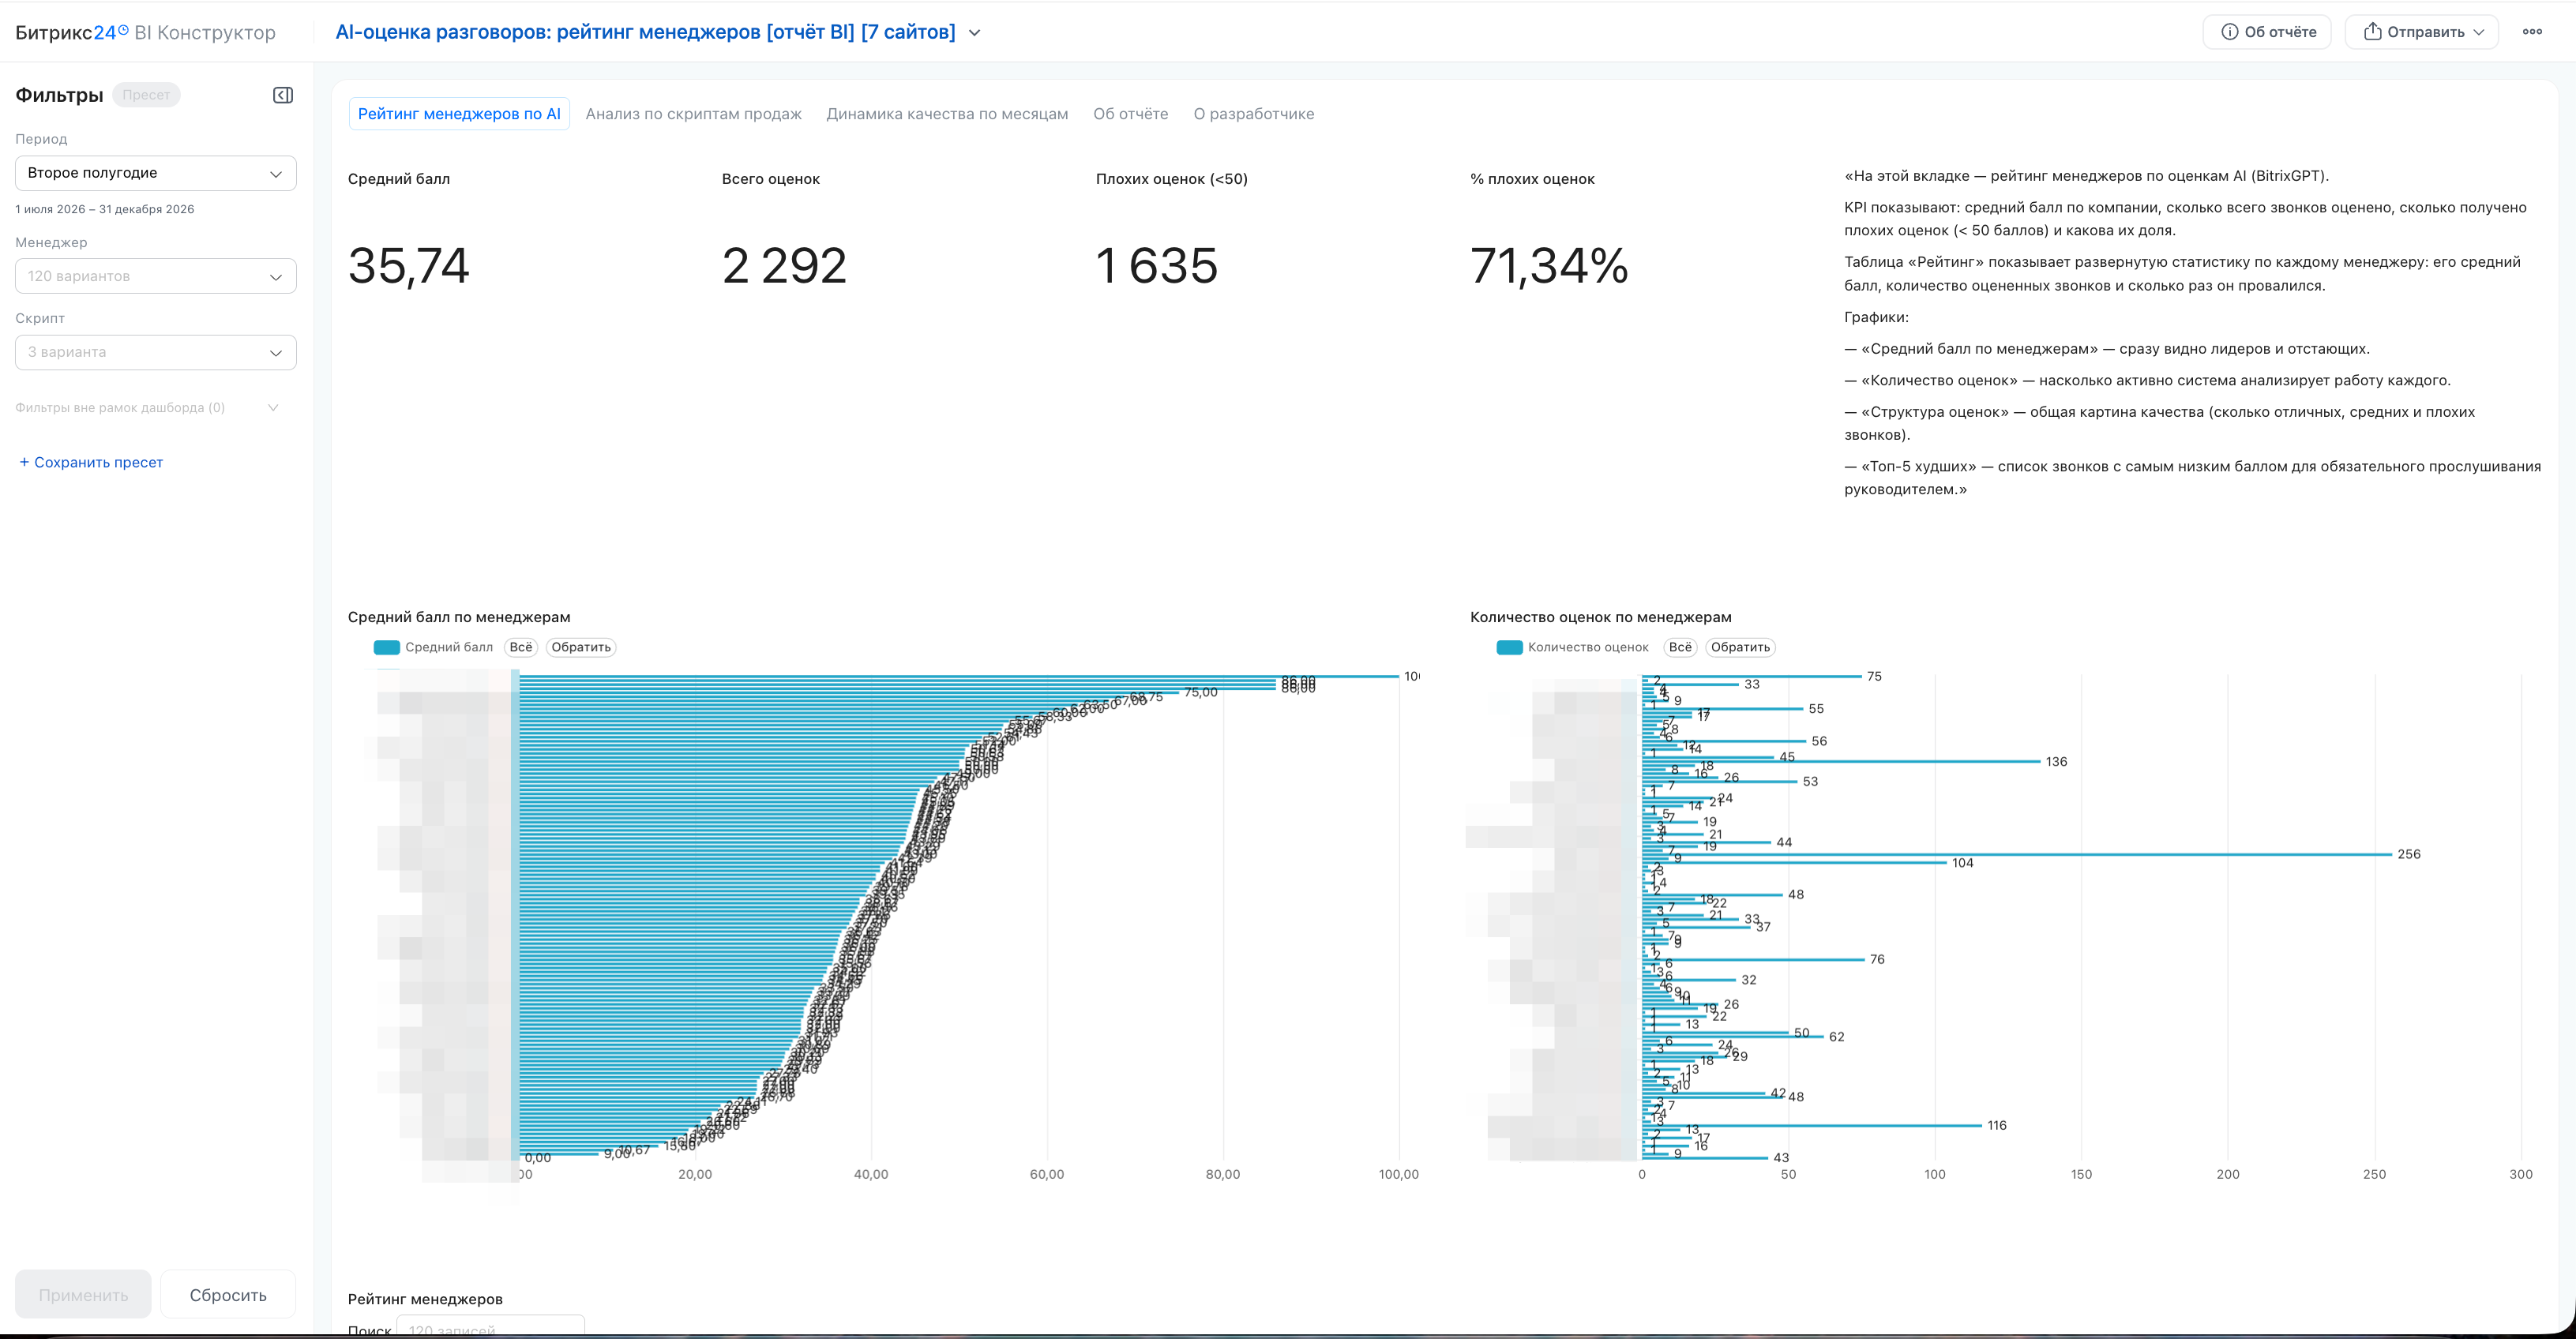Collapse the Фильтры sidebar panel icon
This screenshot has width=2576, height=1339.
[283, 95]
